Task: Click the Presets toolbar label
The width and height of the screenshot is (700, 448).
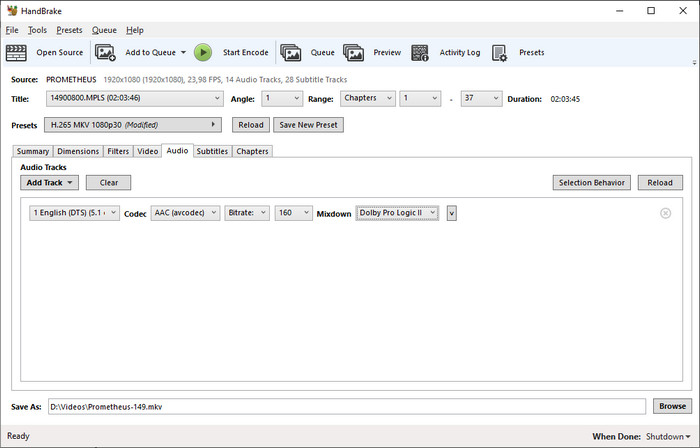Action: coord(531,53)
